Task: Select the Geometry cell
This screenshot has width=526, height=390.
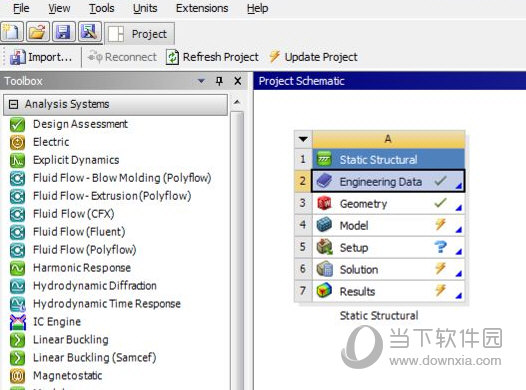Action: click(388, 204)
